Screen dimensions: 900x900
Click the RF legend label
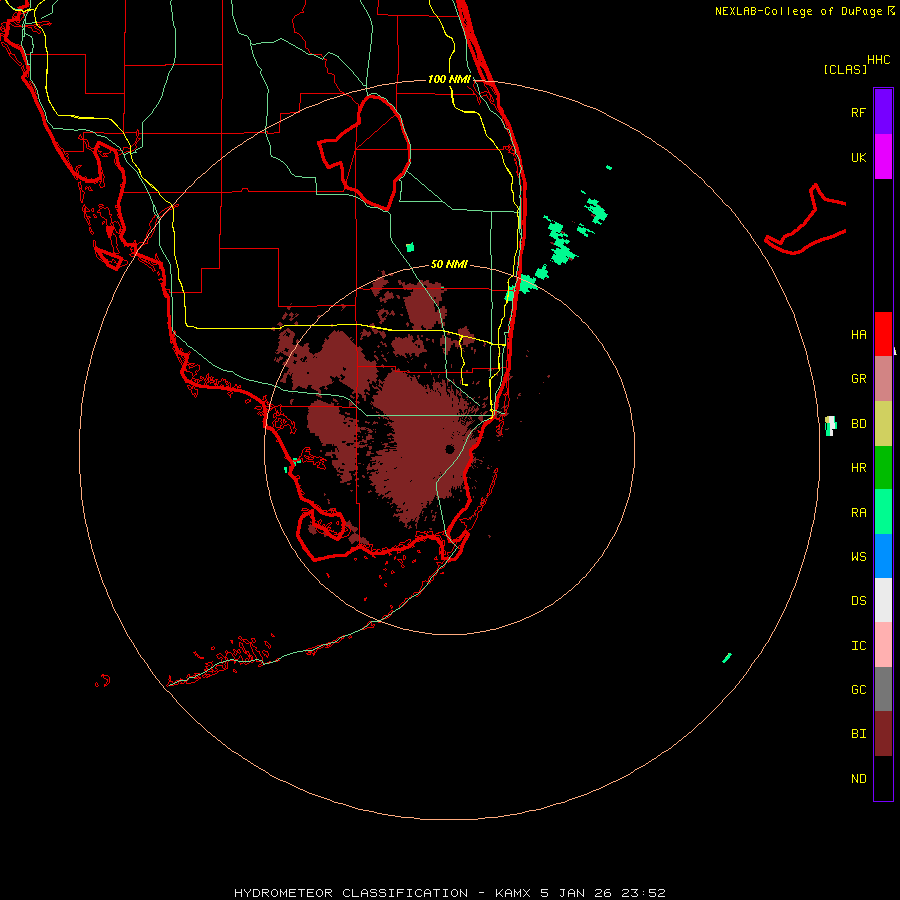pos(858,112)
